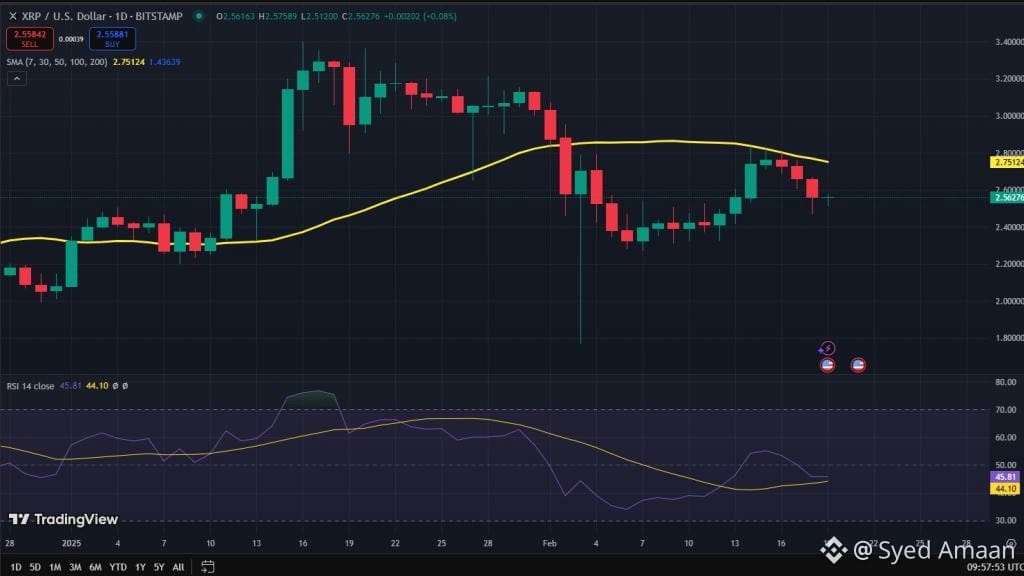Click the 09:57:53 UTC timezone clock
This screenshot has width=1024, height=576.
995,567
